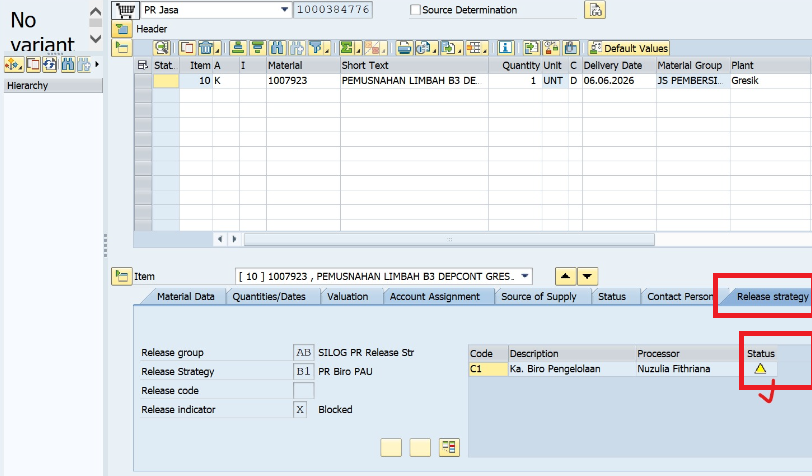Click the next item down arrow button
The height and width of the screenshot is (476, 812).
pos(587,276)
